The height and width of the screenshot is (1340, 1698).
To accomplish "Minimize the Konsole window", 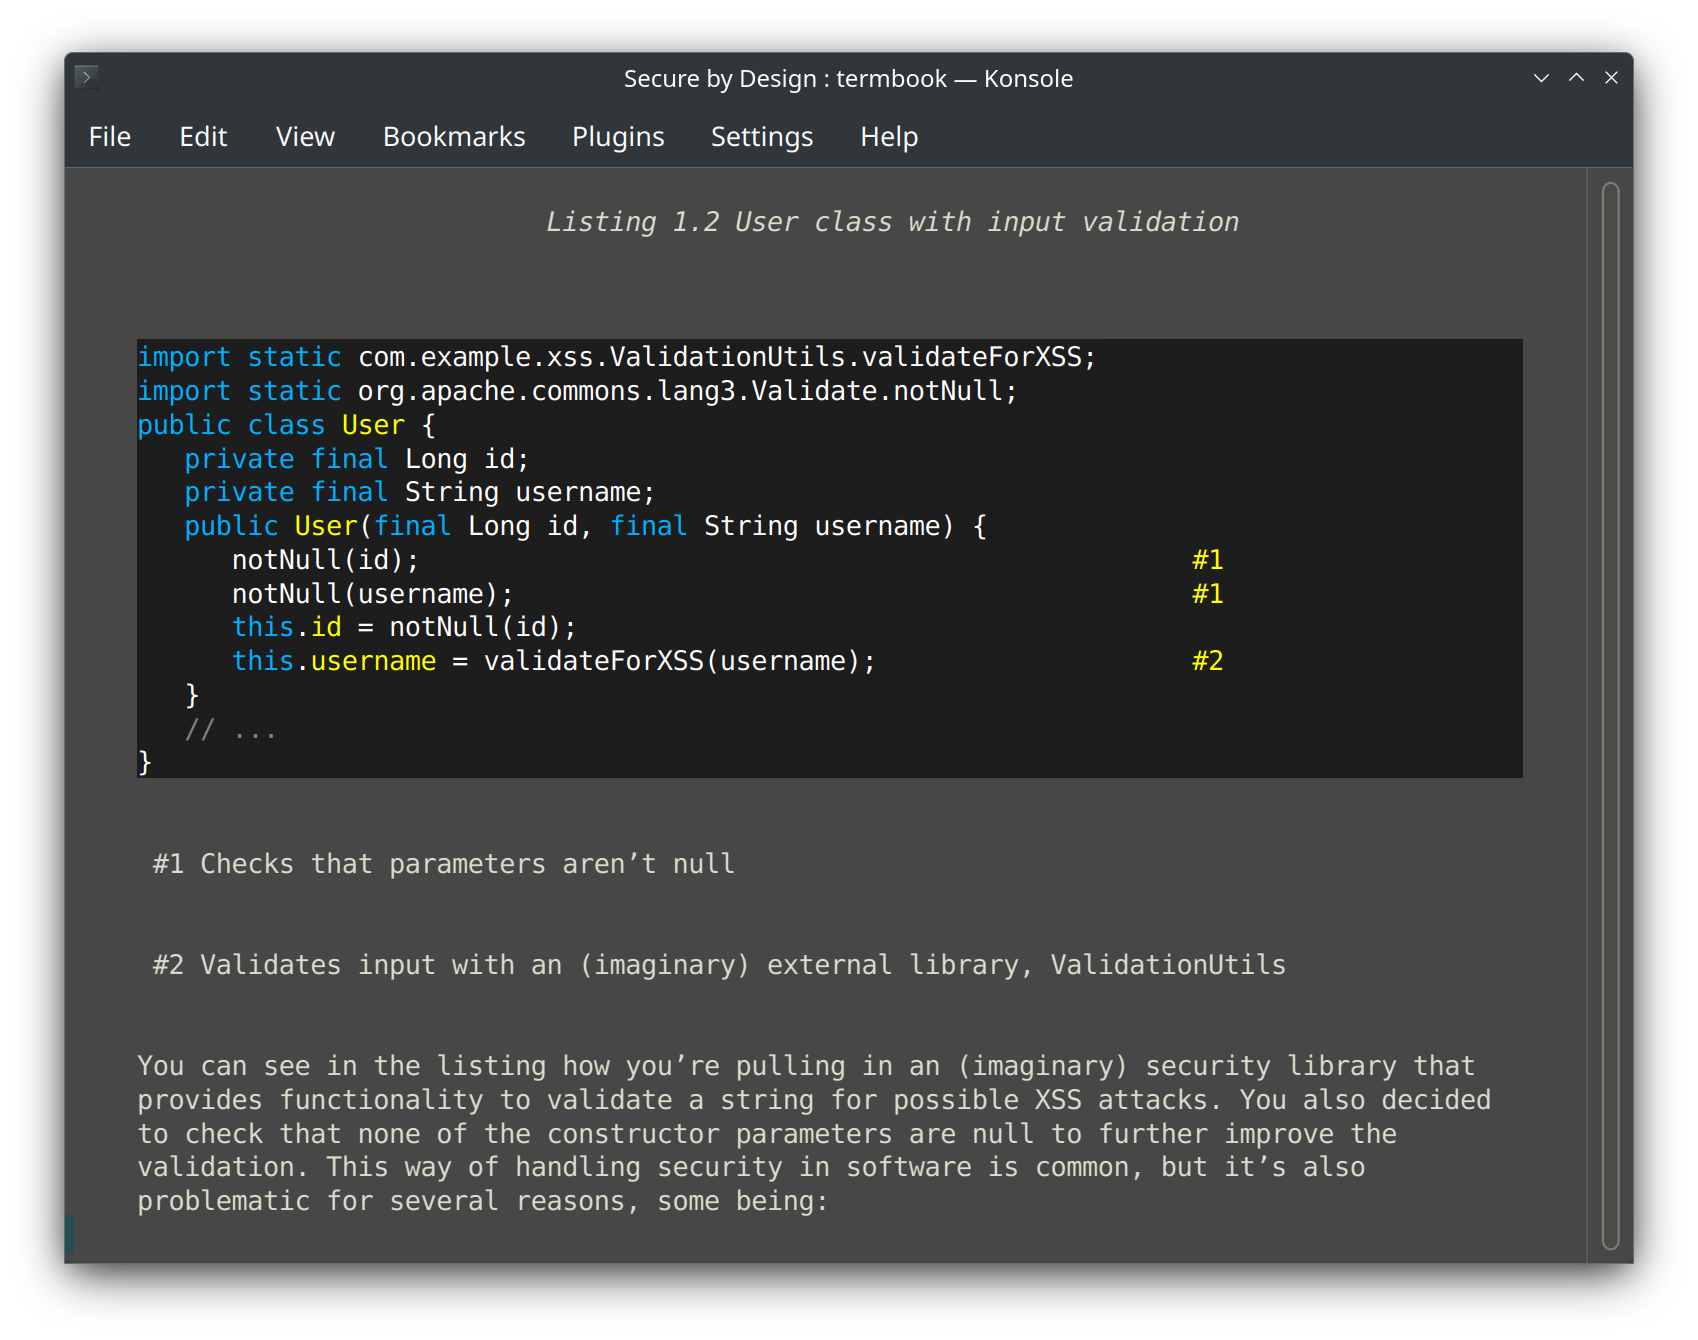I will [1541, 78].
